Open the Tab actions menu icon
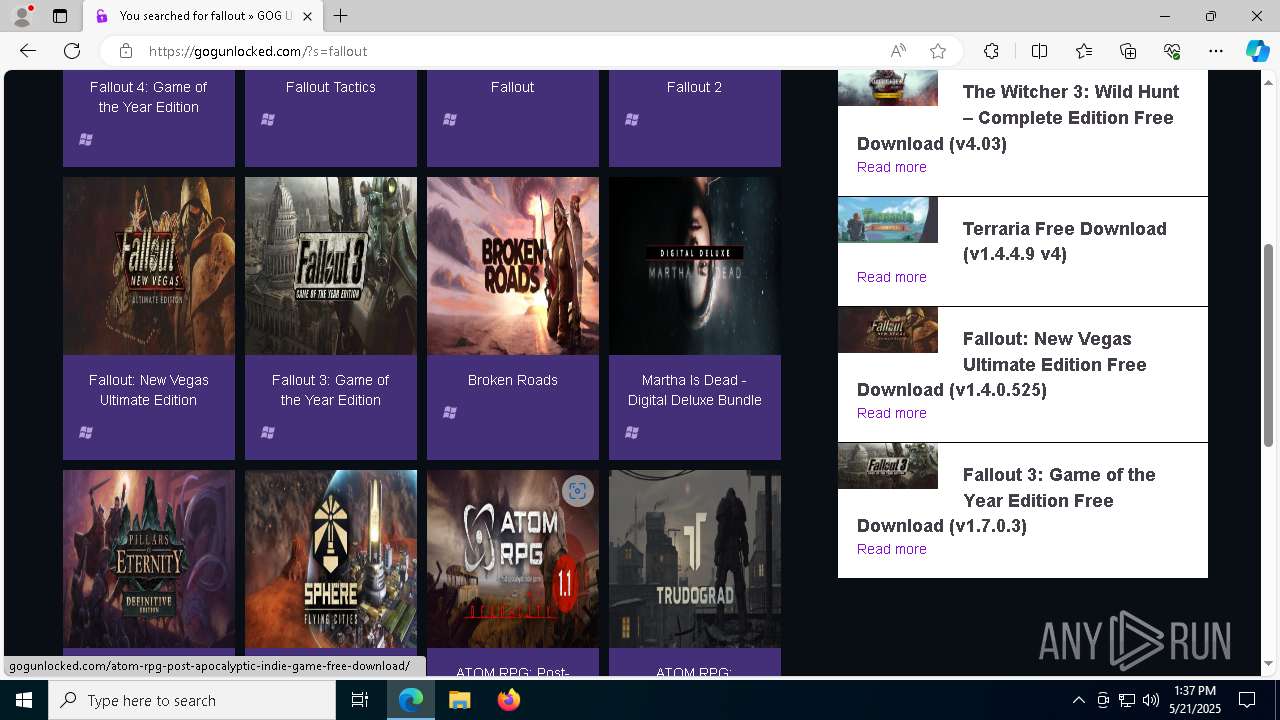 coord(60,16)
